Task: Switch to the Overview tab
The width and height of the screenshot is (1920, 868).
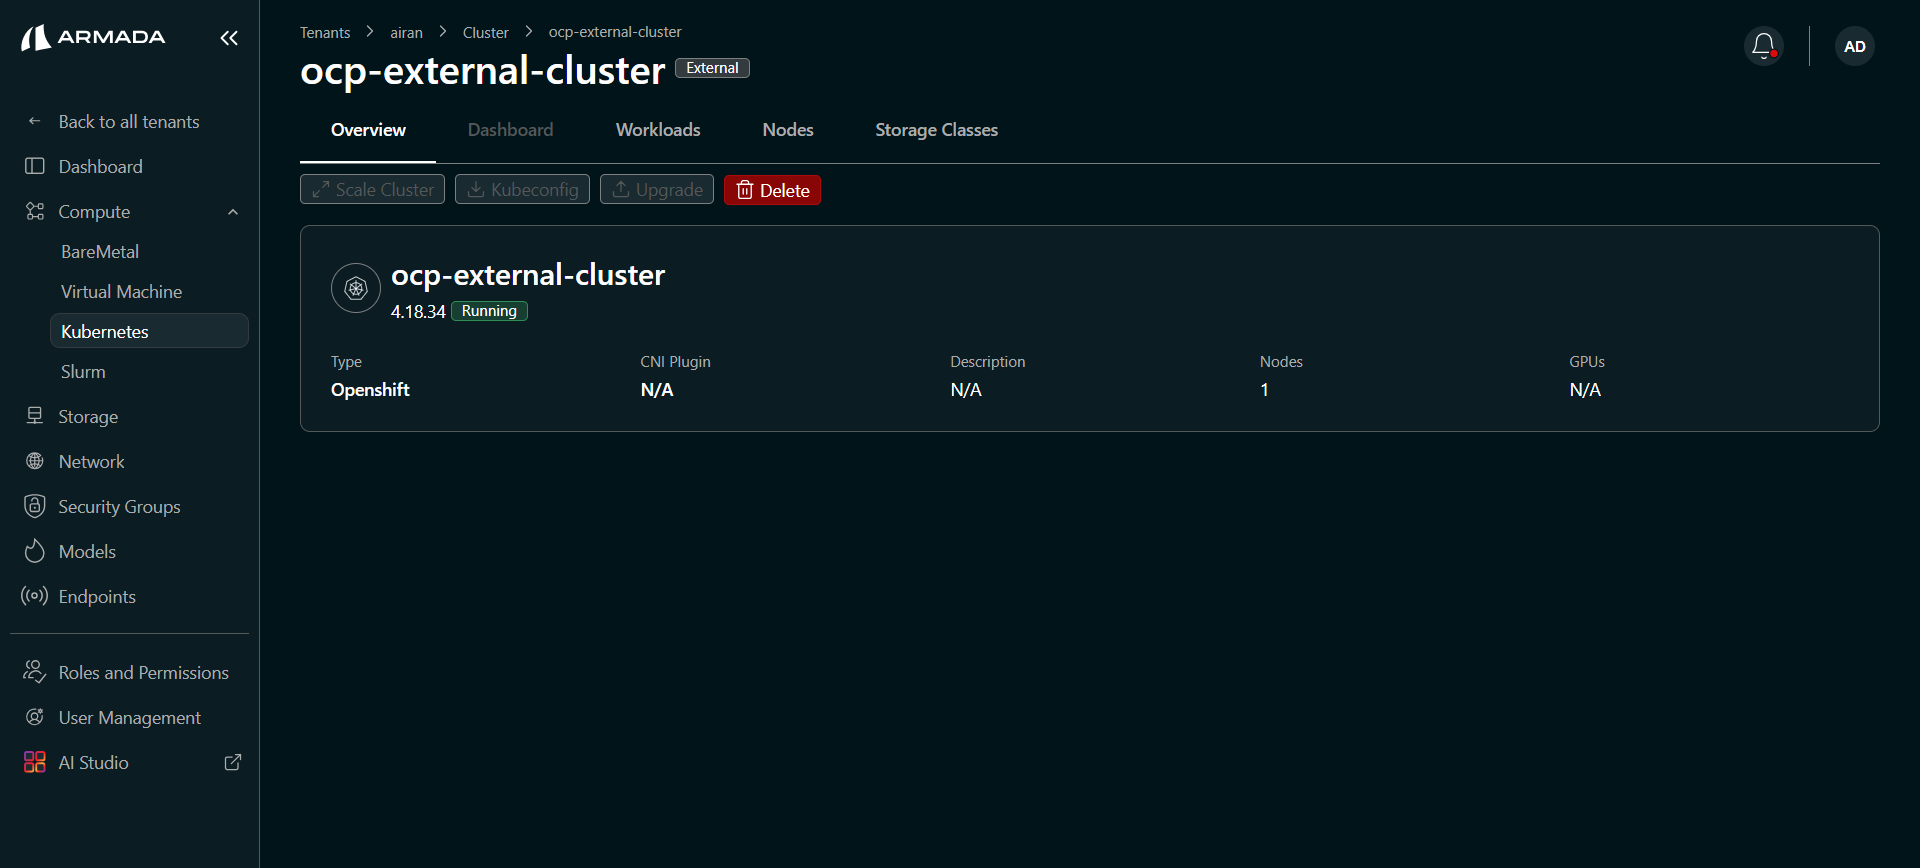Action: click(368, 130)
